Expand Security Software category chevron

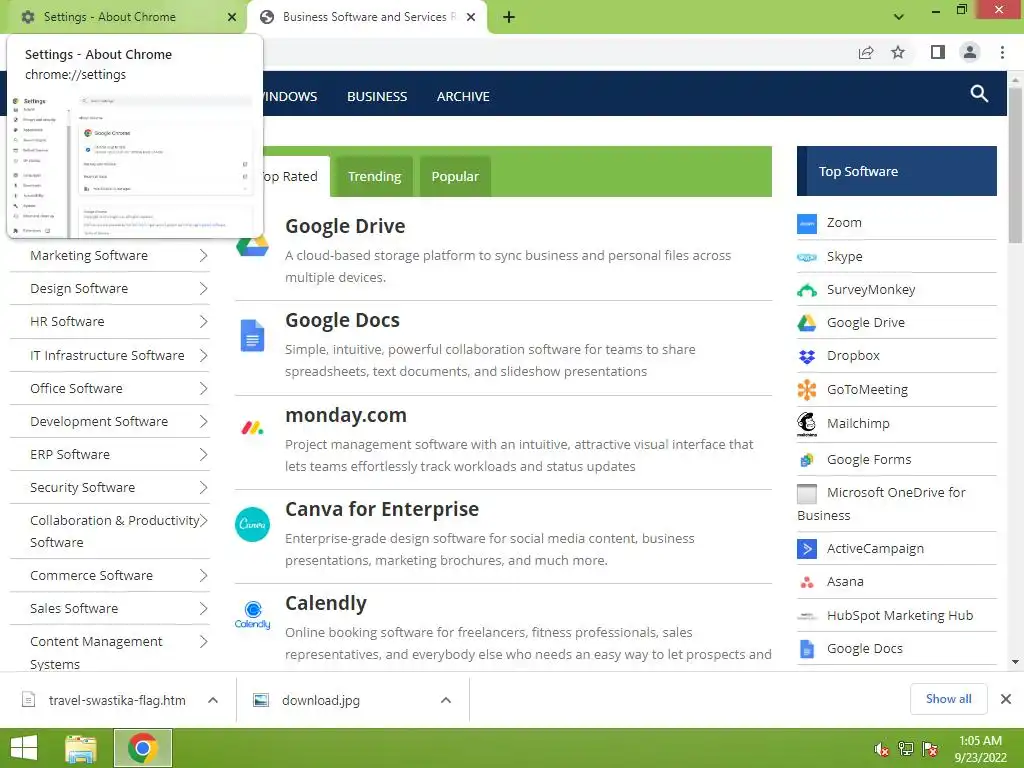pos(203,488)
